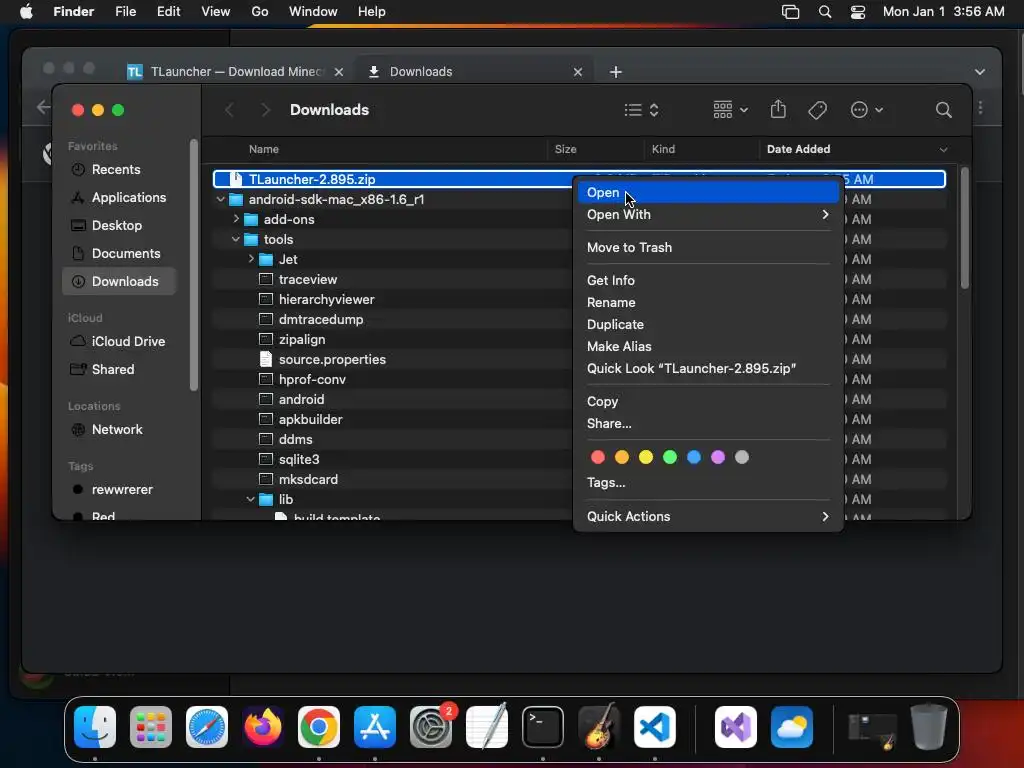Screen dimensions: 1024x768
Task: Click the Finder share toolbar icon
Action: [x=778, y=109]
